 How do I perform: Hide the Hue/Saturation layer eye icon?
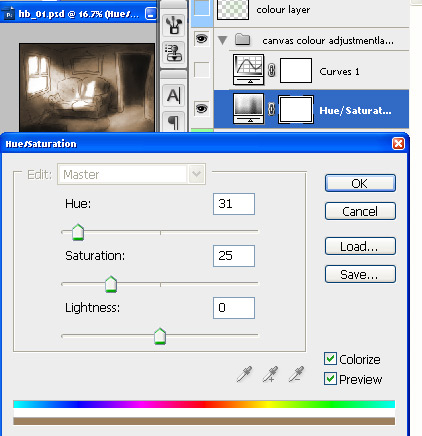(x=201, y=109)
